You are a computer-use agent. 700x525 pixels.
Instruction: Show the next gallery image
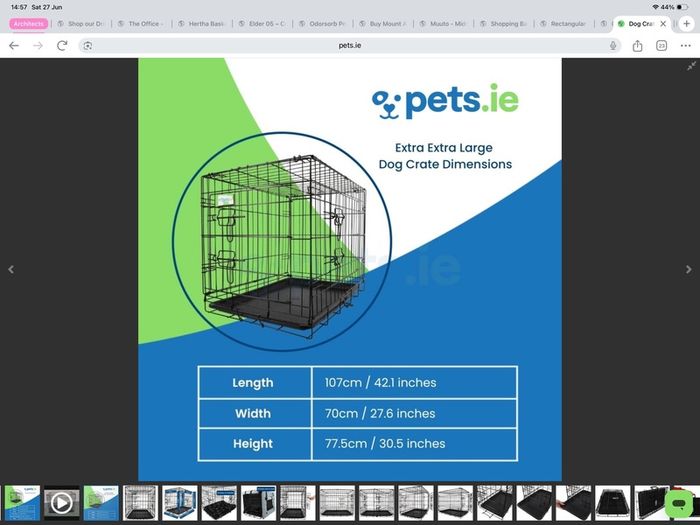pyautogui.click(x=688, y=269)
